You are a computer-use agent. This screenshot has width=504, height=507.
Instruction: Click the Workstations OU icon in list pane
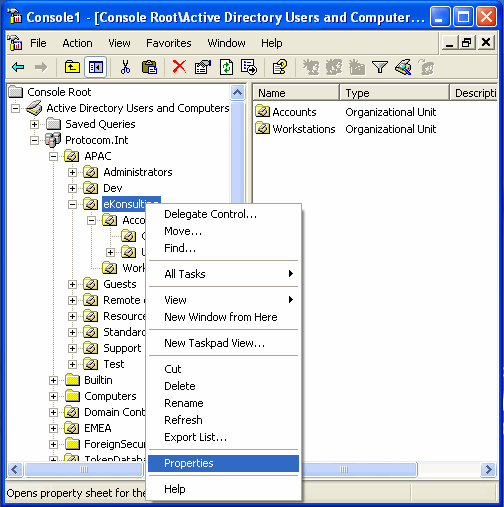262,128
